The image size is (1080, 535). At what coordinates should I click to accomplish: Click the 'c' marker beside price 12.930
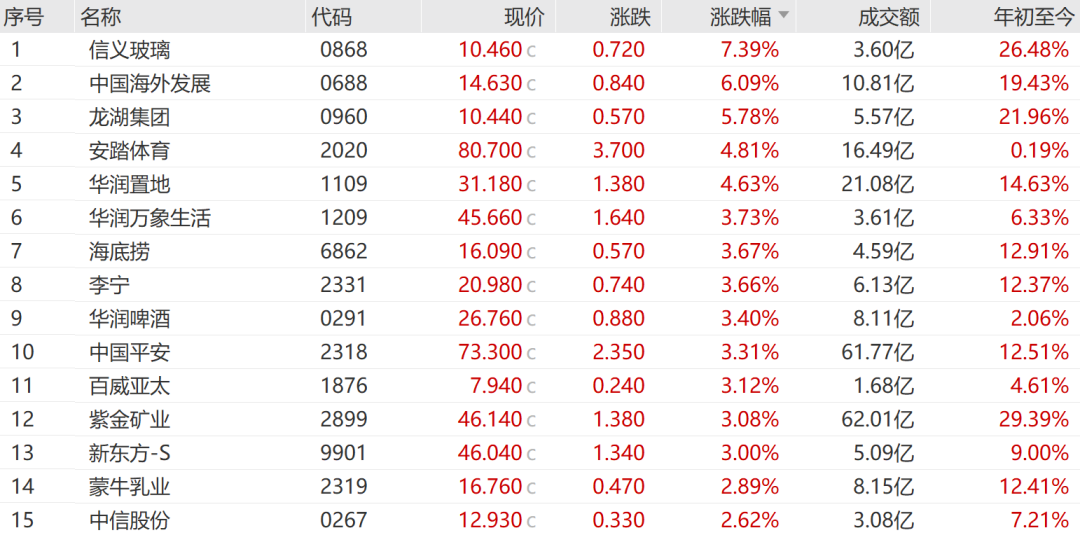532,521
